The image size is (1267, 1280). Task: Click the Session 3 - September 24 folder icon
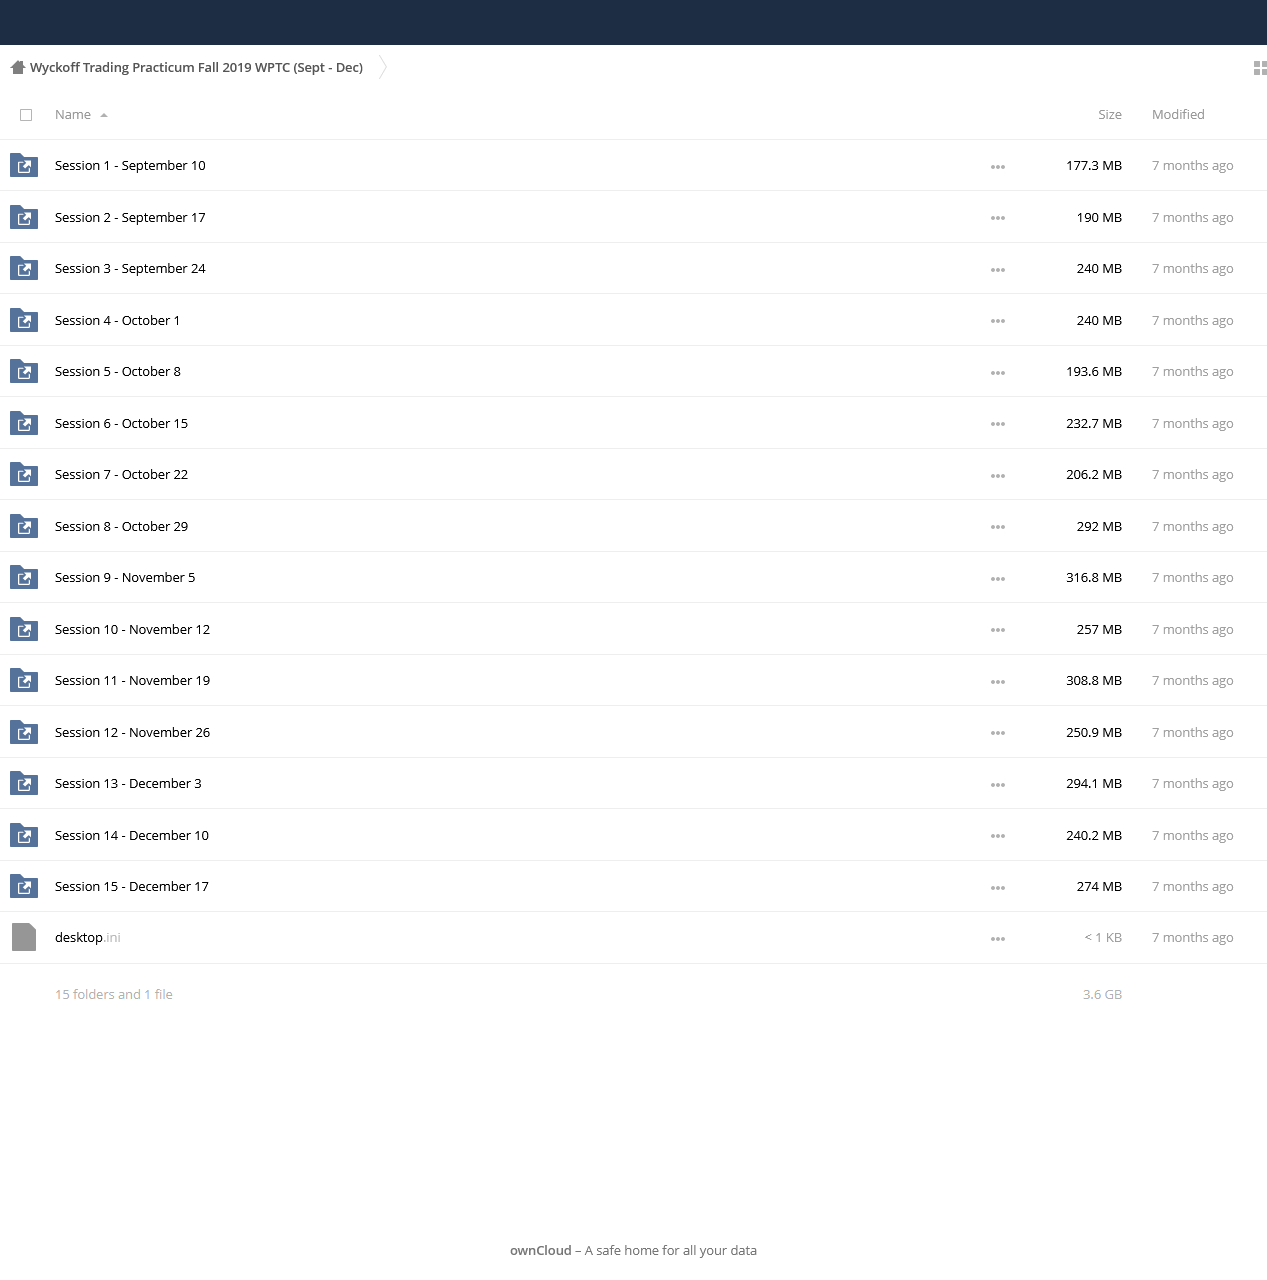(x=24, y=268)
